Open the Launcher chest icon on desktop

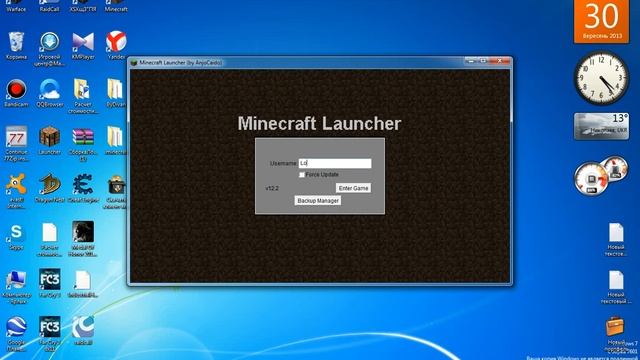point(49,137)
